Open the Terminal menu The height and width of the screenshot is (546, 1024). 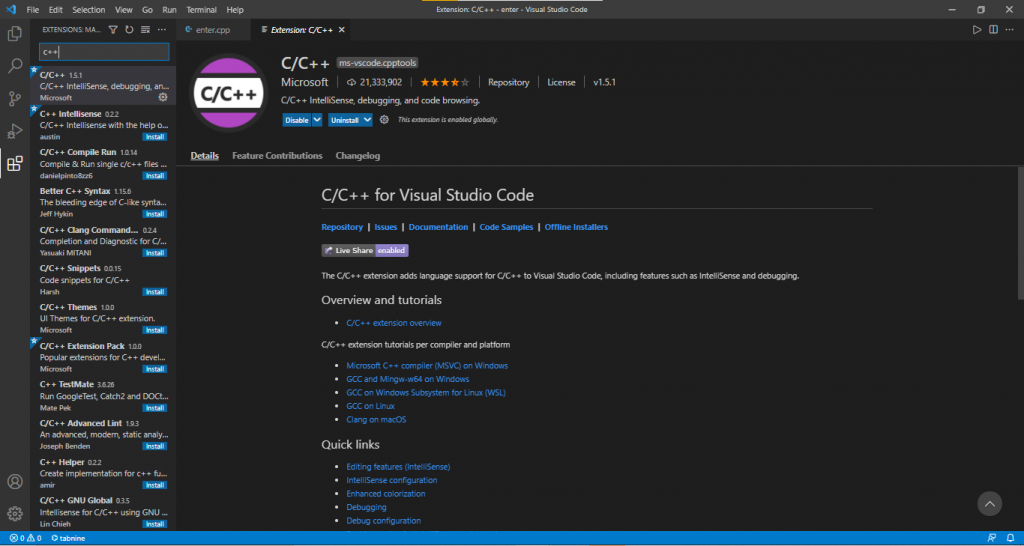coord(201,10)
